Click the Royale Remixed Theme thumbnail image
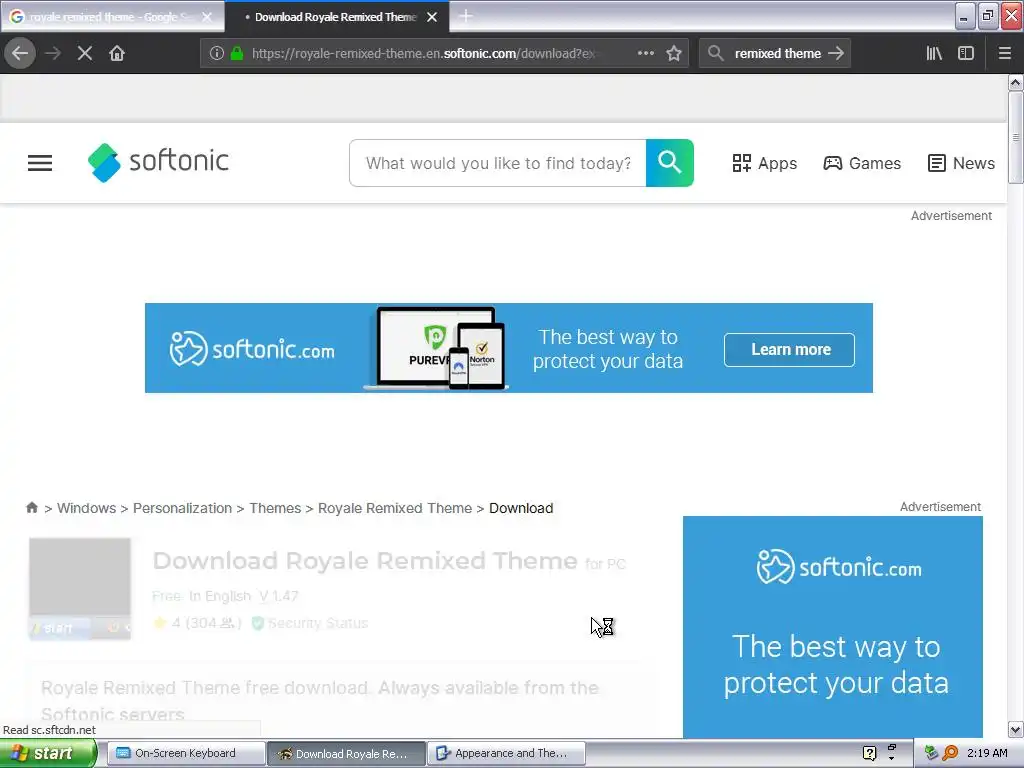This screenshot has height=768, width=1024. [80, 588]
